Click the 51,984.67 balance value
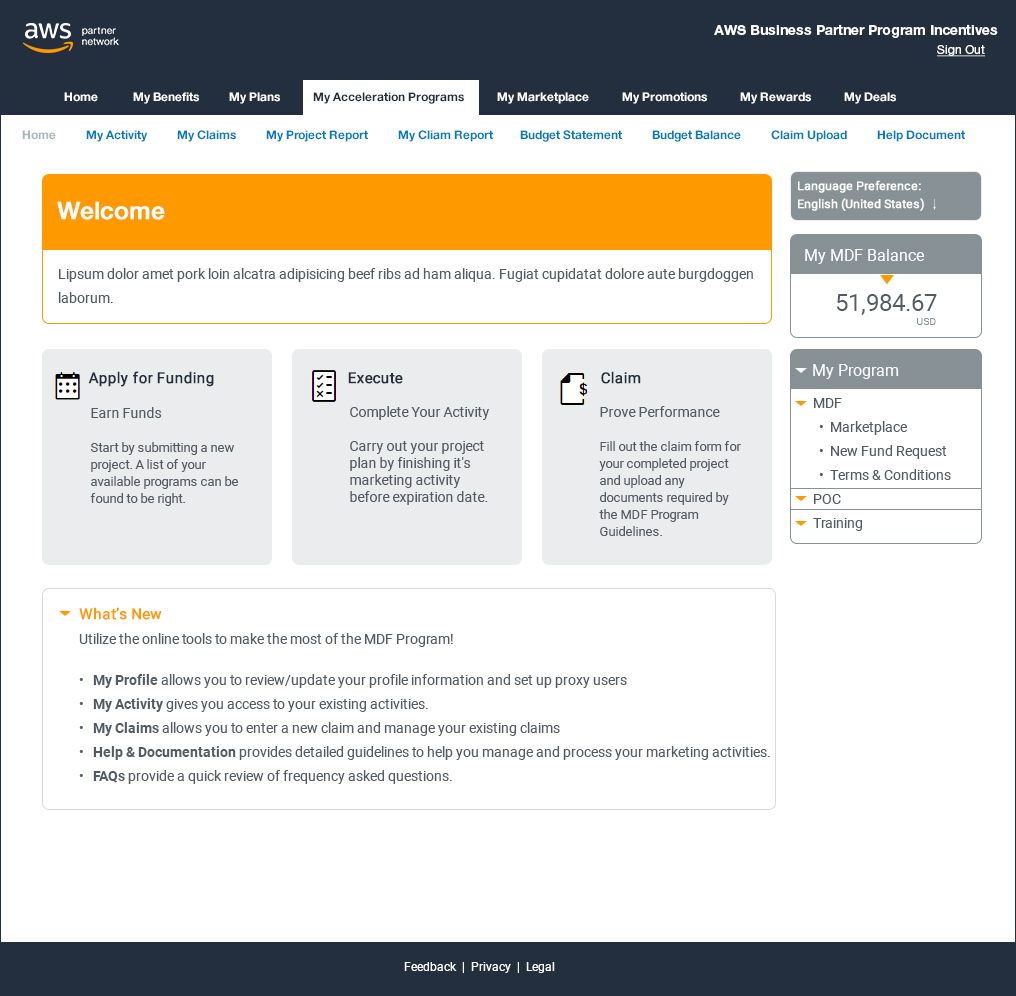 point(886,303)
